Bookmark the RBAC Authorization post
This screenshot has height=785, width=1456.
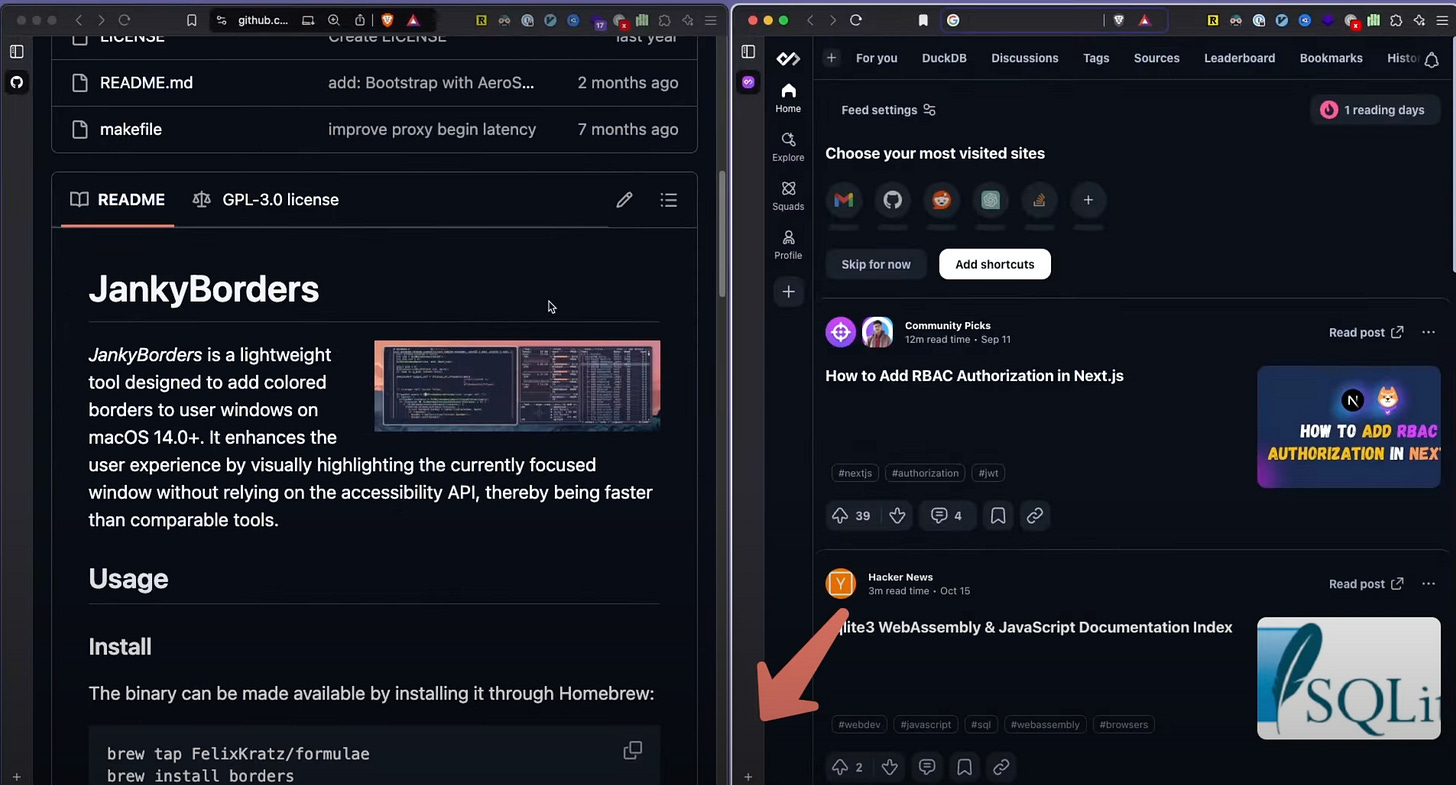coord(997,516)
